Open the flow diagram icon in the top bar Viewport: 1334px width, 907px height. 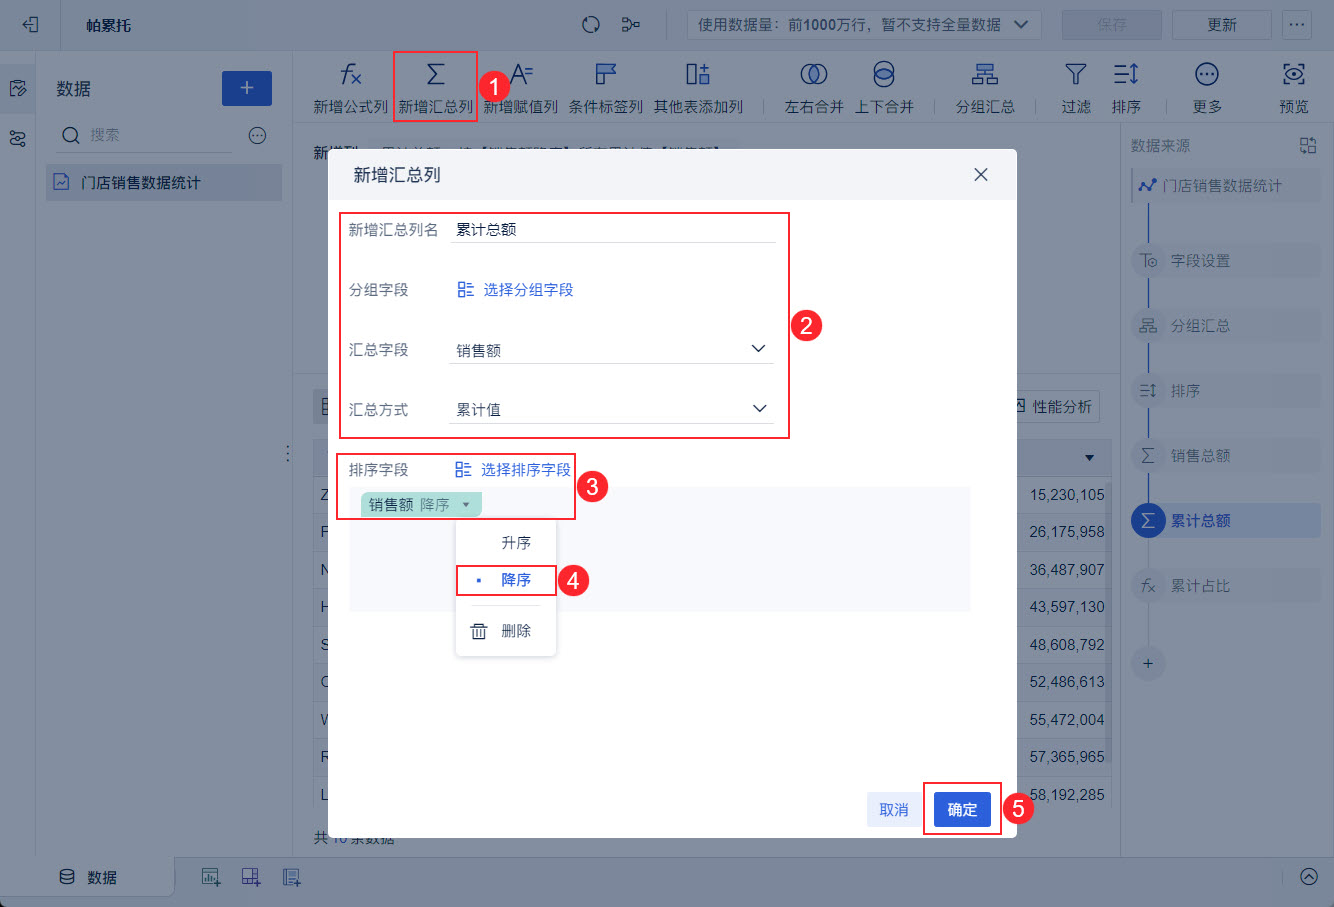[630, 24]
